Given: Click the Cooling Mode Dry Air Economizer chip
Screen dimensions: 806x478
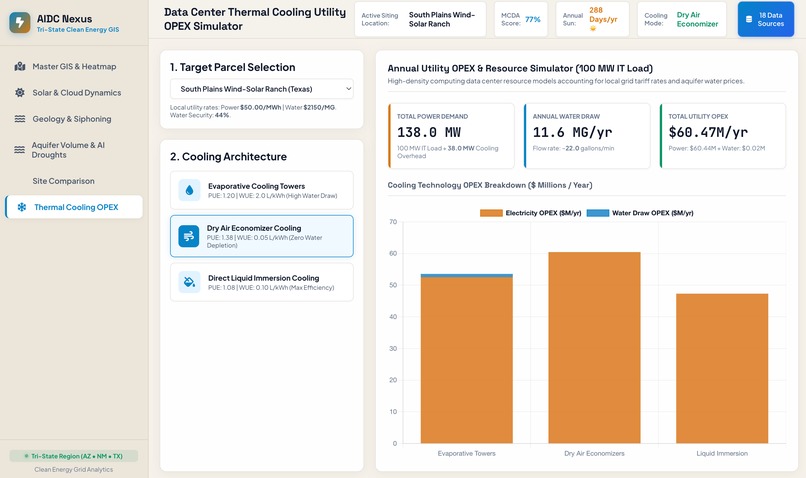Looking at the screenshot, I should click(682, 19).
